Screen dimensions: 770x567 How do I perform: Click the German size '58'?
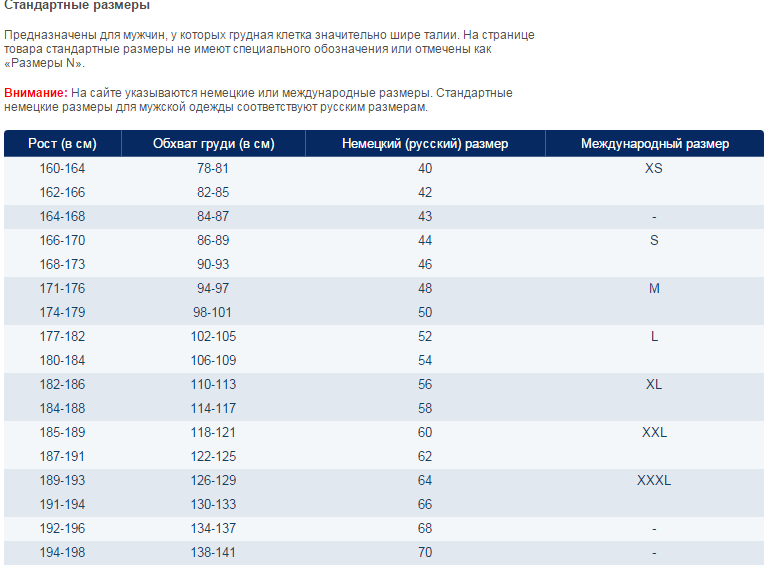pyautogui.click(x=425, y=408)
